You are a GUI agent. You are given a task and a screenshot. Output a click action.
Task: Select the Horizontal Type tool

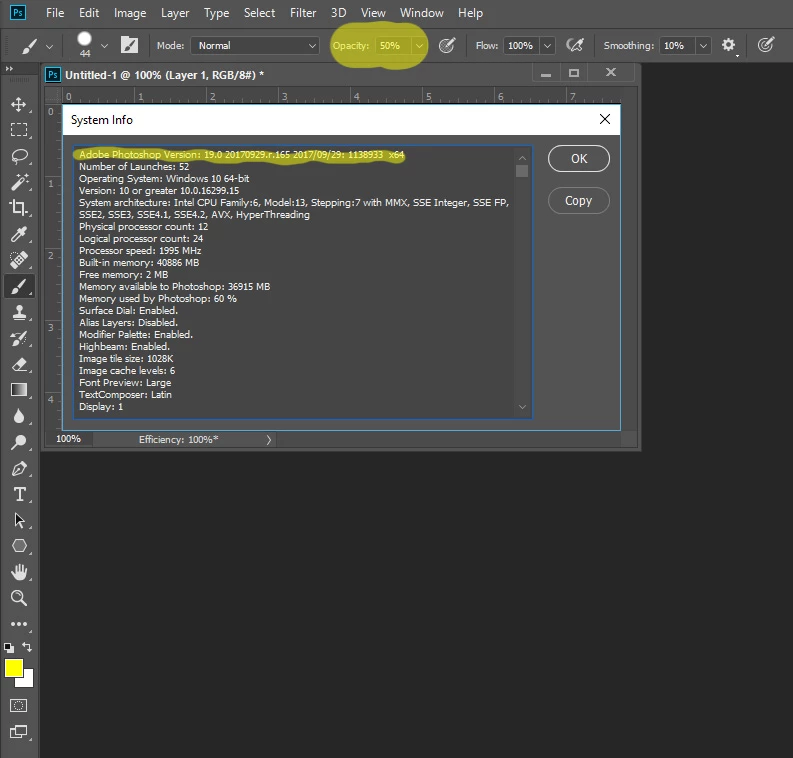click(x=19, y=494)
